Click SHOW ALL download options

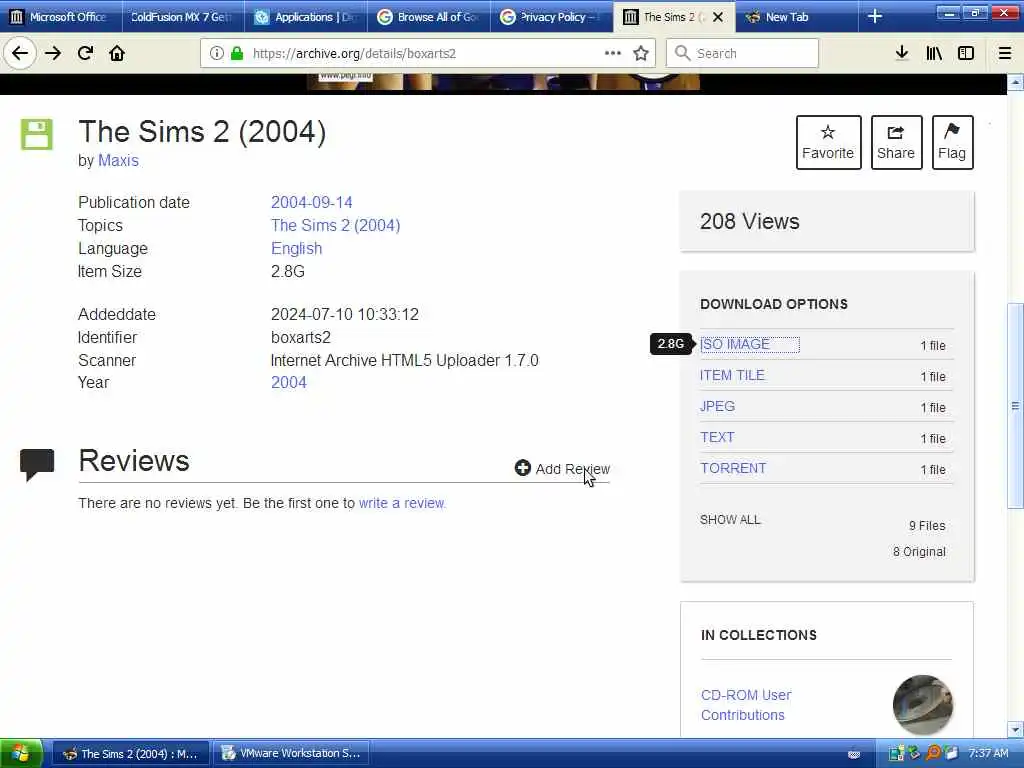(730, 520)
